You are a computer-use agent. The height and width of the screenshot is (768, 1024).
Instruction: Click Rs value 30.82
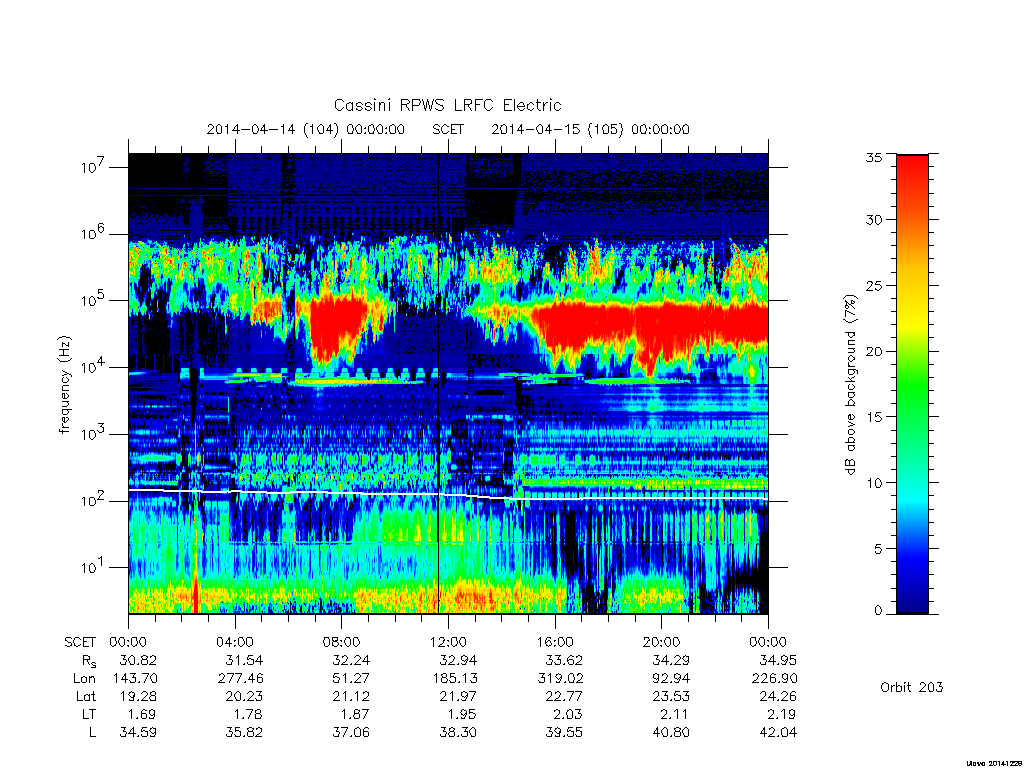[x=138, y=660]
